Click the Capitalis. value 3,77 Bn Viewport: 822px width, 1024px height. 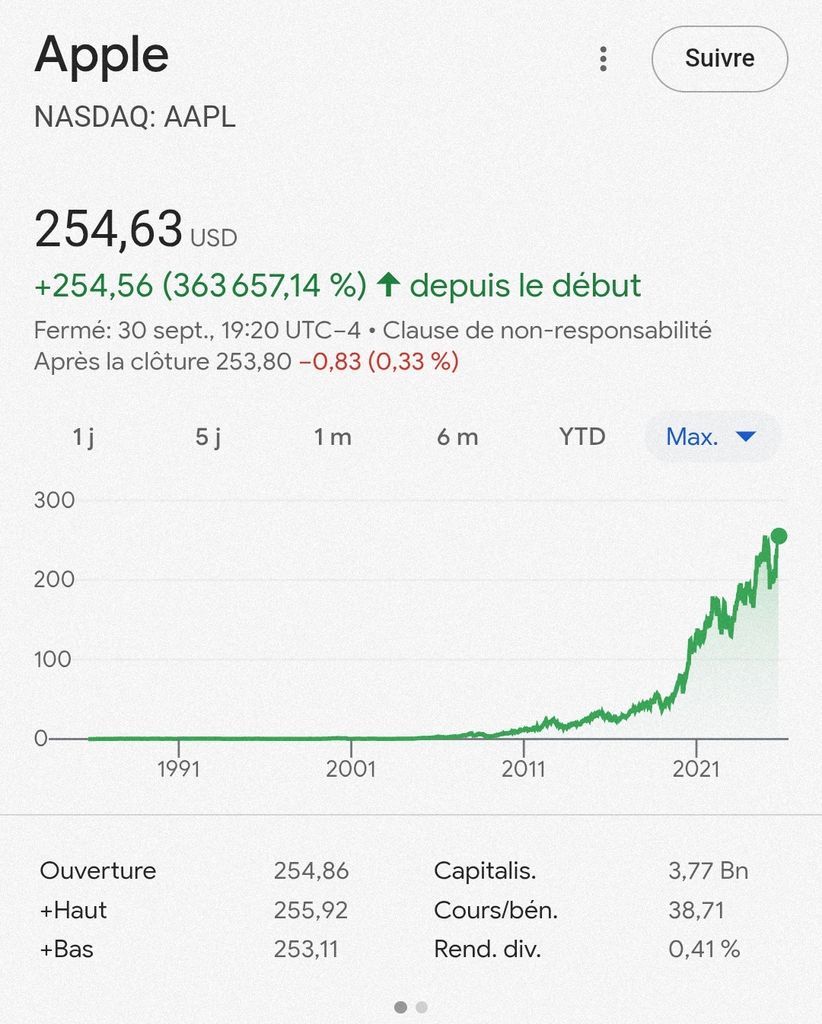[707, 871]
